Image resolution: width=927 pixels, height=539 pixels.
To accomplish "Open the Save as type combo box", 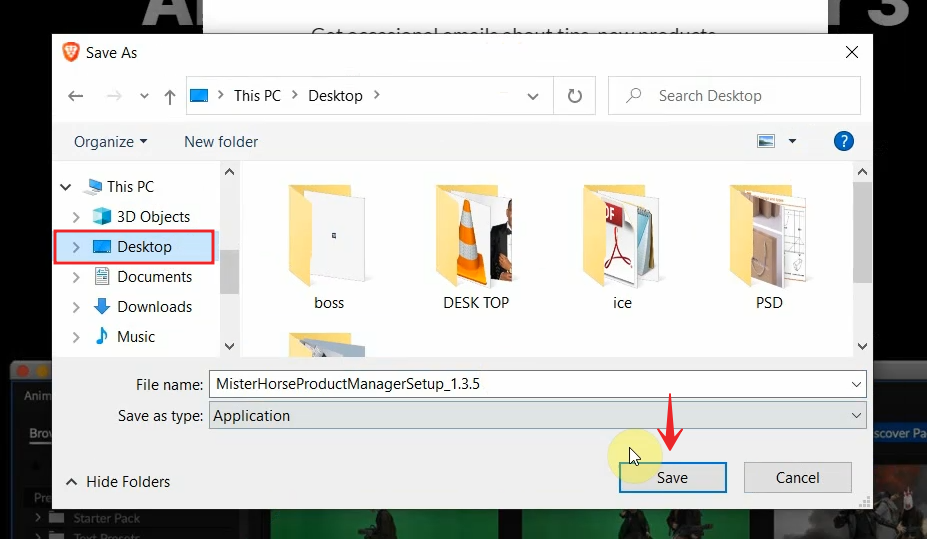I will (537, 415).
